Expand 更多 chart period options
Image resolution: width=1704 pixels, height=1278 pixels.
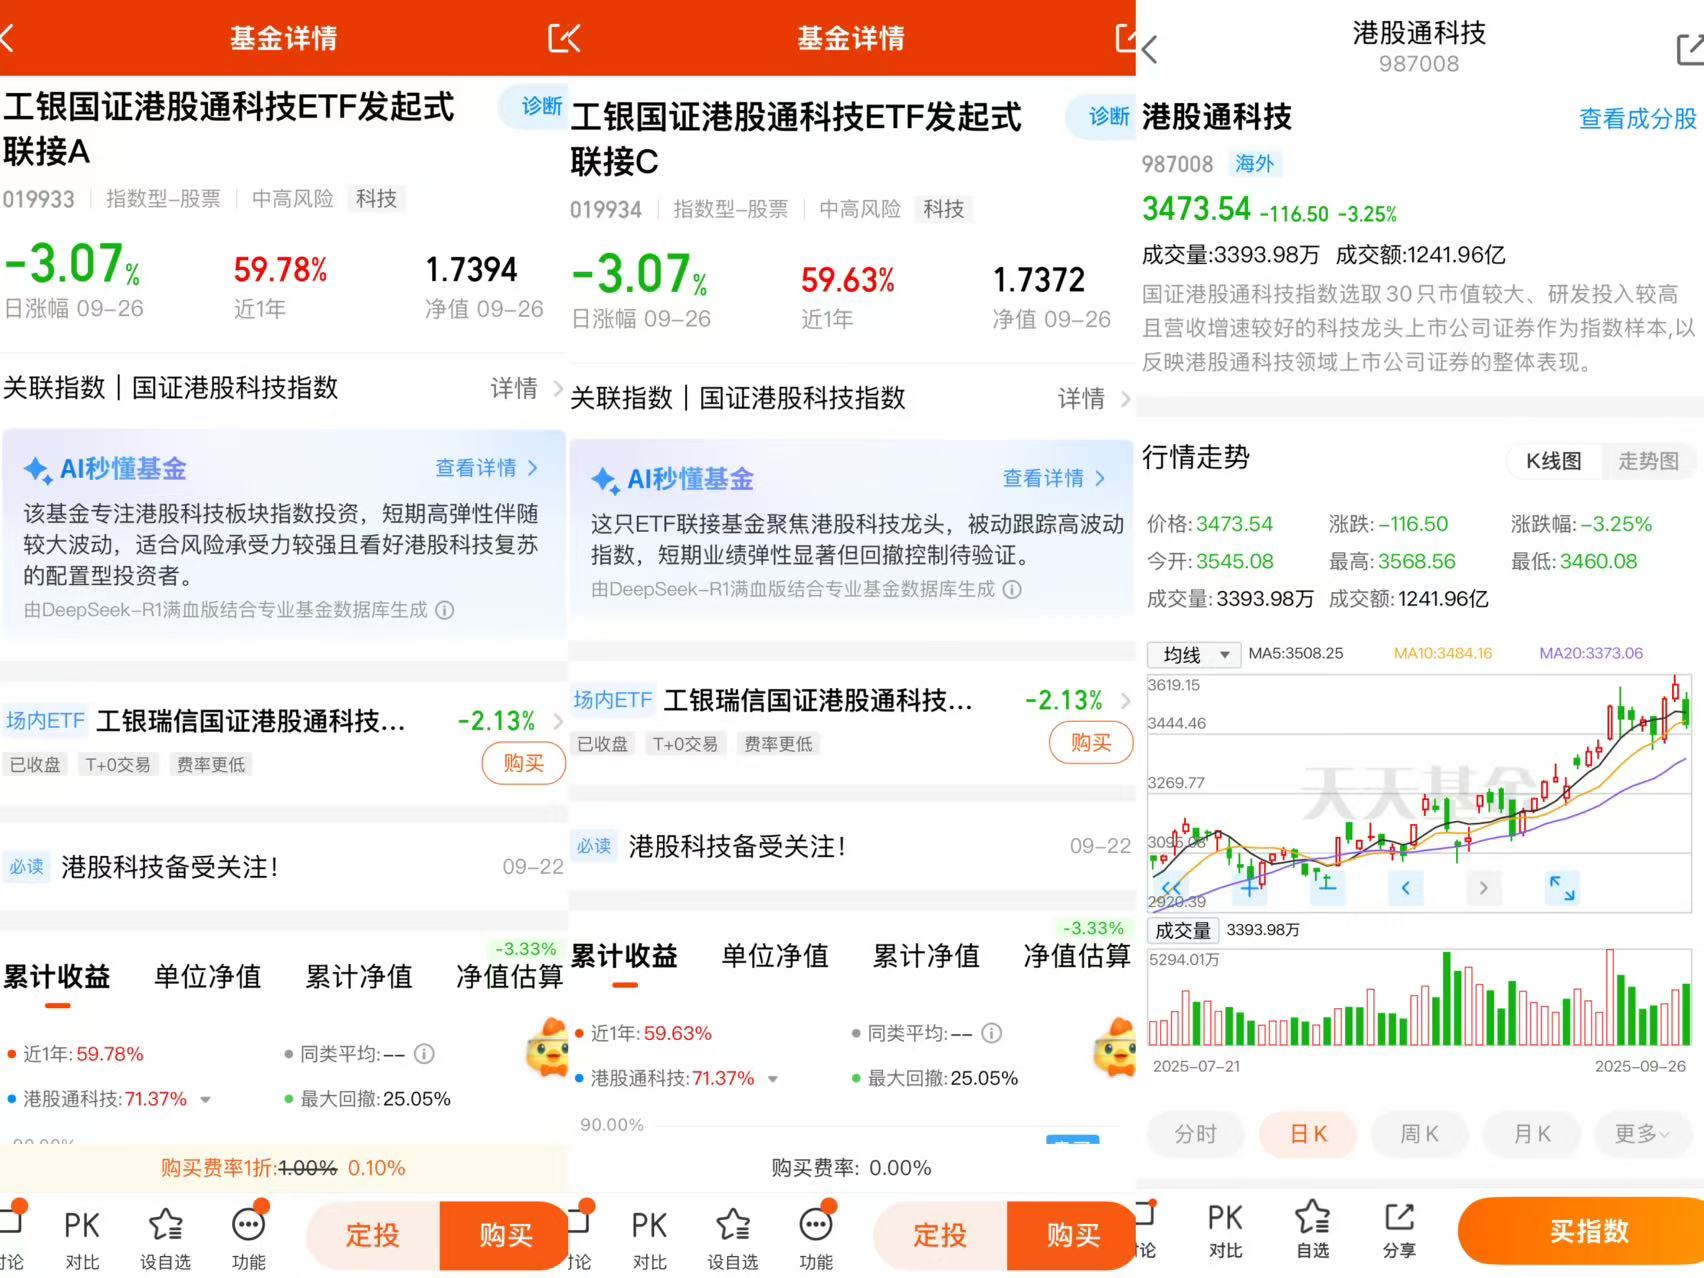[x=1641, y=1134]
